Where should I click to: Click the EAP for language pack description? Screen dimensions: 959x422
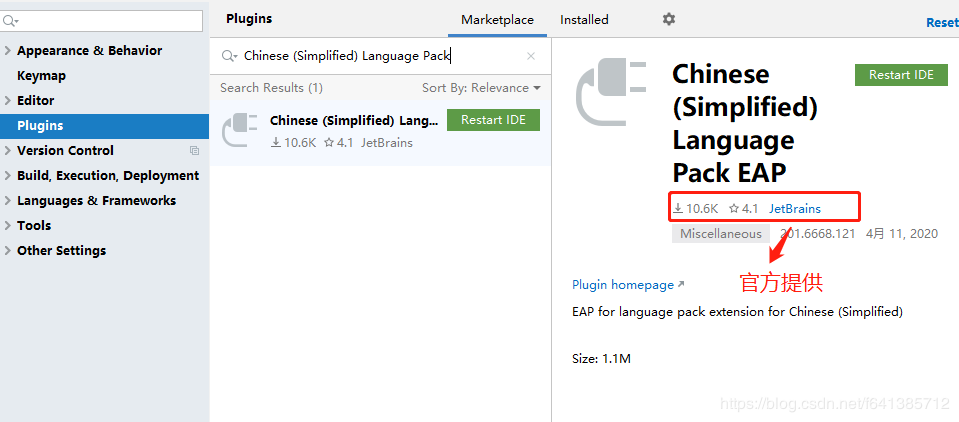click(737, 312)
